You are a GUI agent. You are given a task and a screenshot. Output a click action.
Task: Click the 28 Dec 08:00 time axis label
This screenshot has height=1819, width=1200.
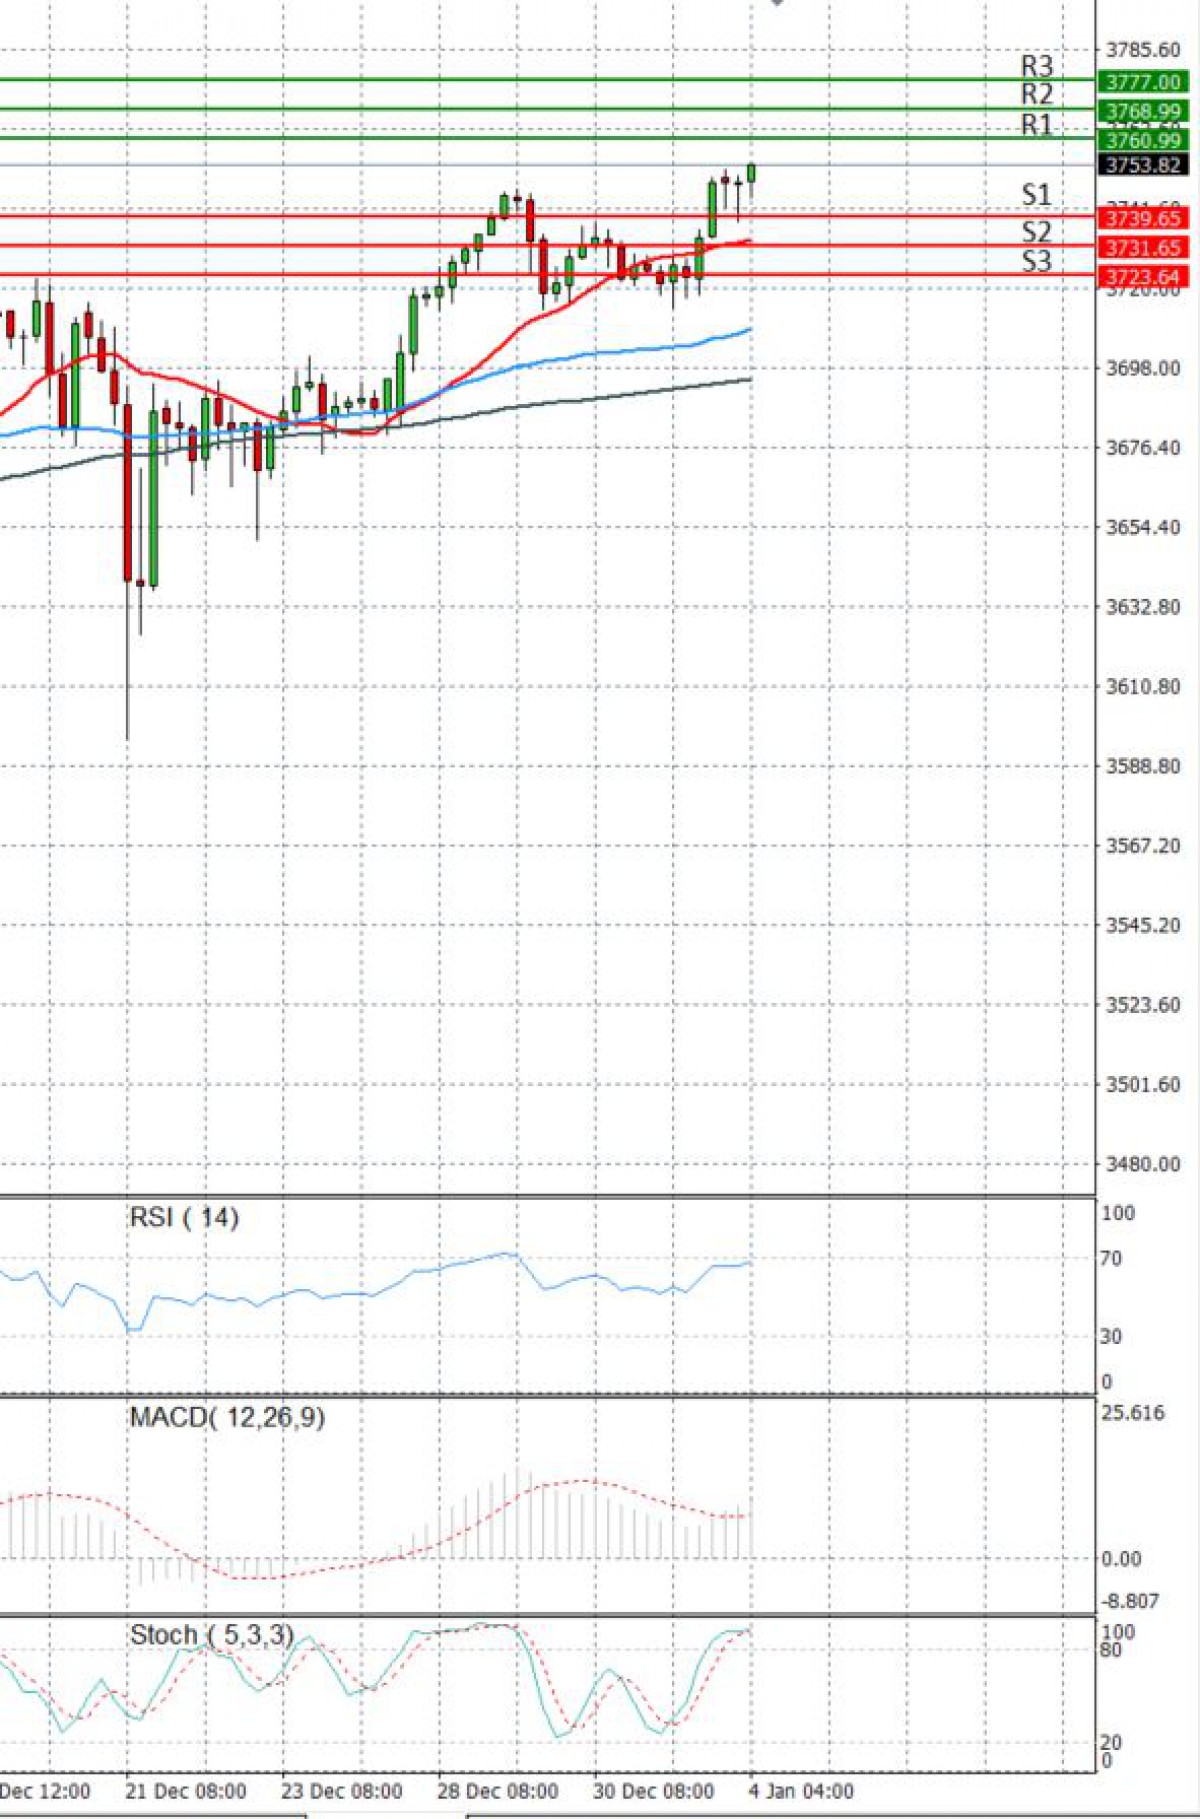pyautogui.click(x=497, y=1790)
